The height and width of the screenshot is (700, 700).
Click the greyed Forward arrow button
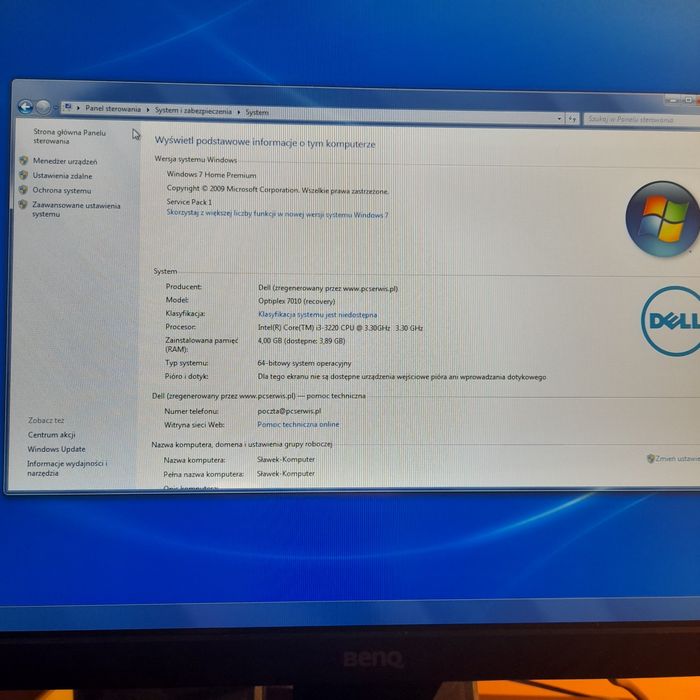[x=43, y=107]
